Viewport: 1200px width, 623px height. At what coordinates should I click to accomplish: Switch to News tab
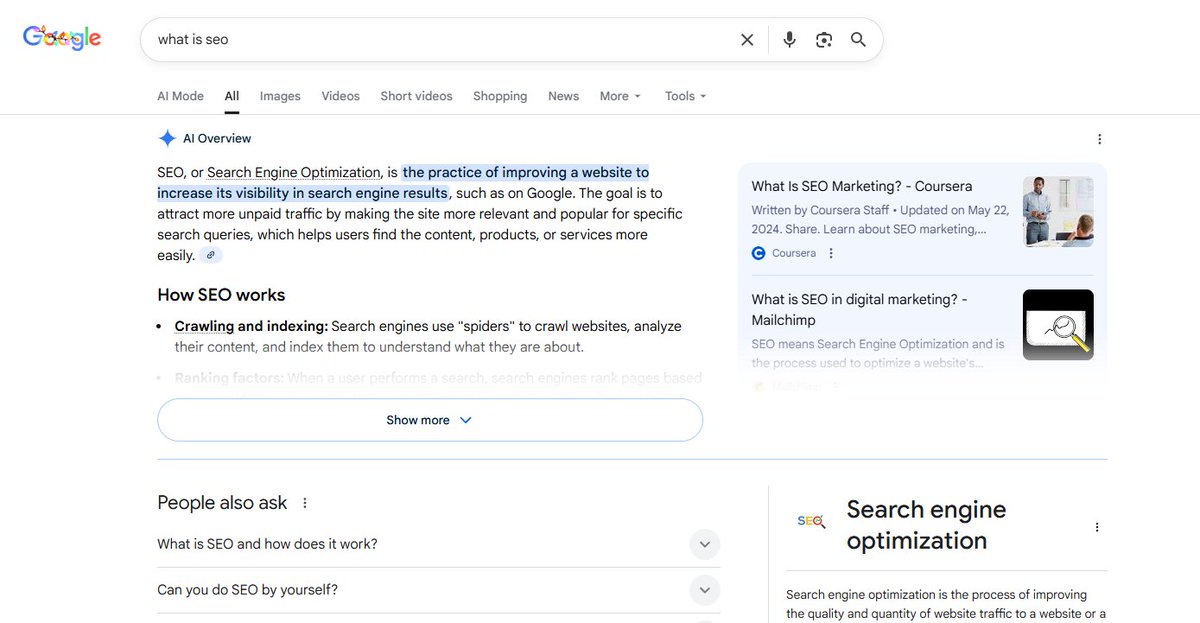tap(563, 96)
